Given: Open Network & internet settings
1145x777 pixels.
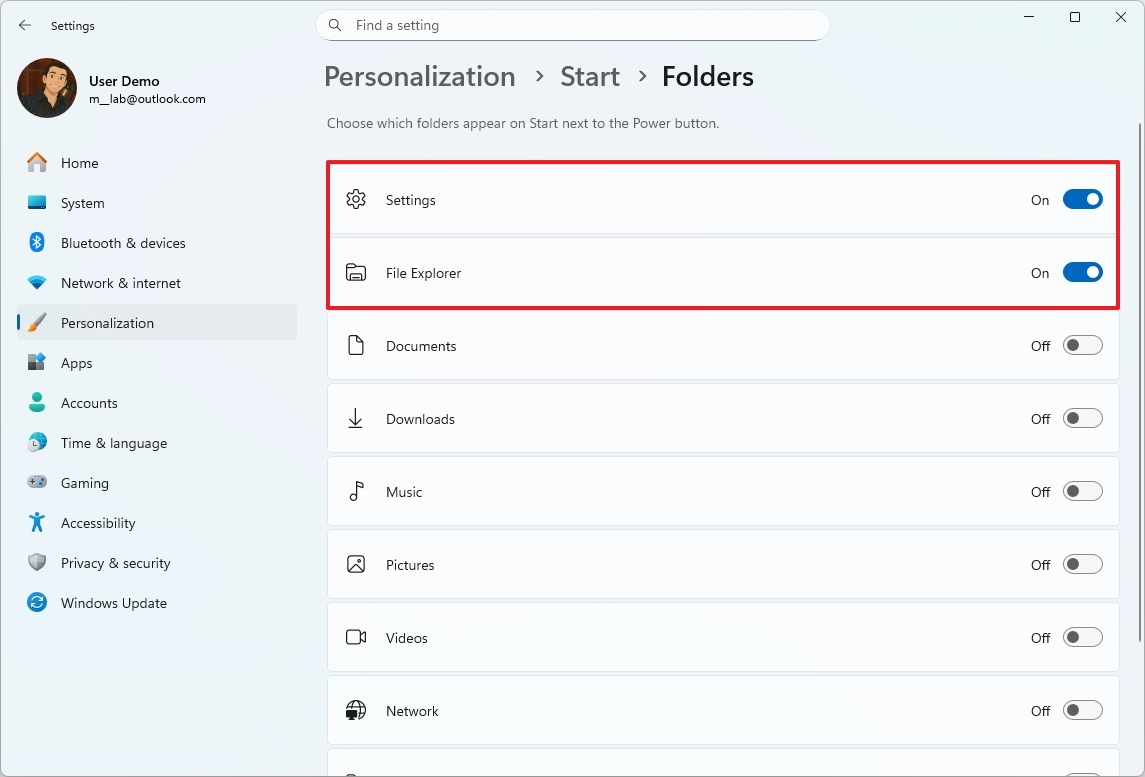Looking at the screenshot, I should (120, 283).
